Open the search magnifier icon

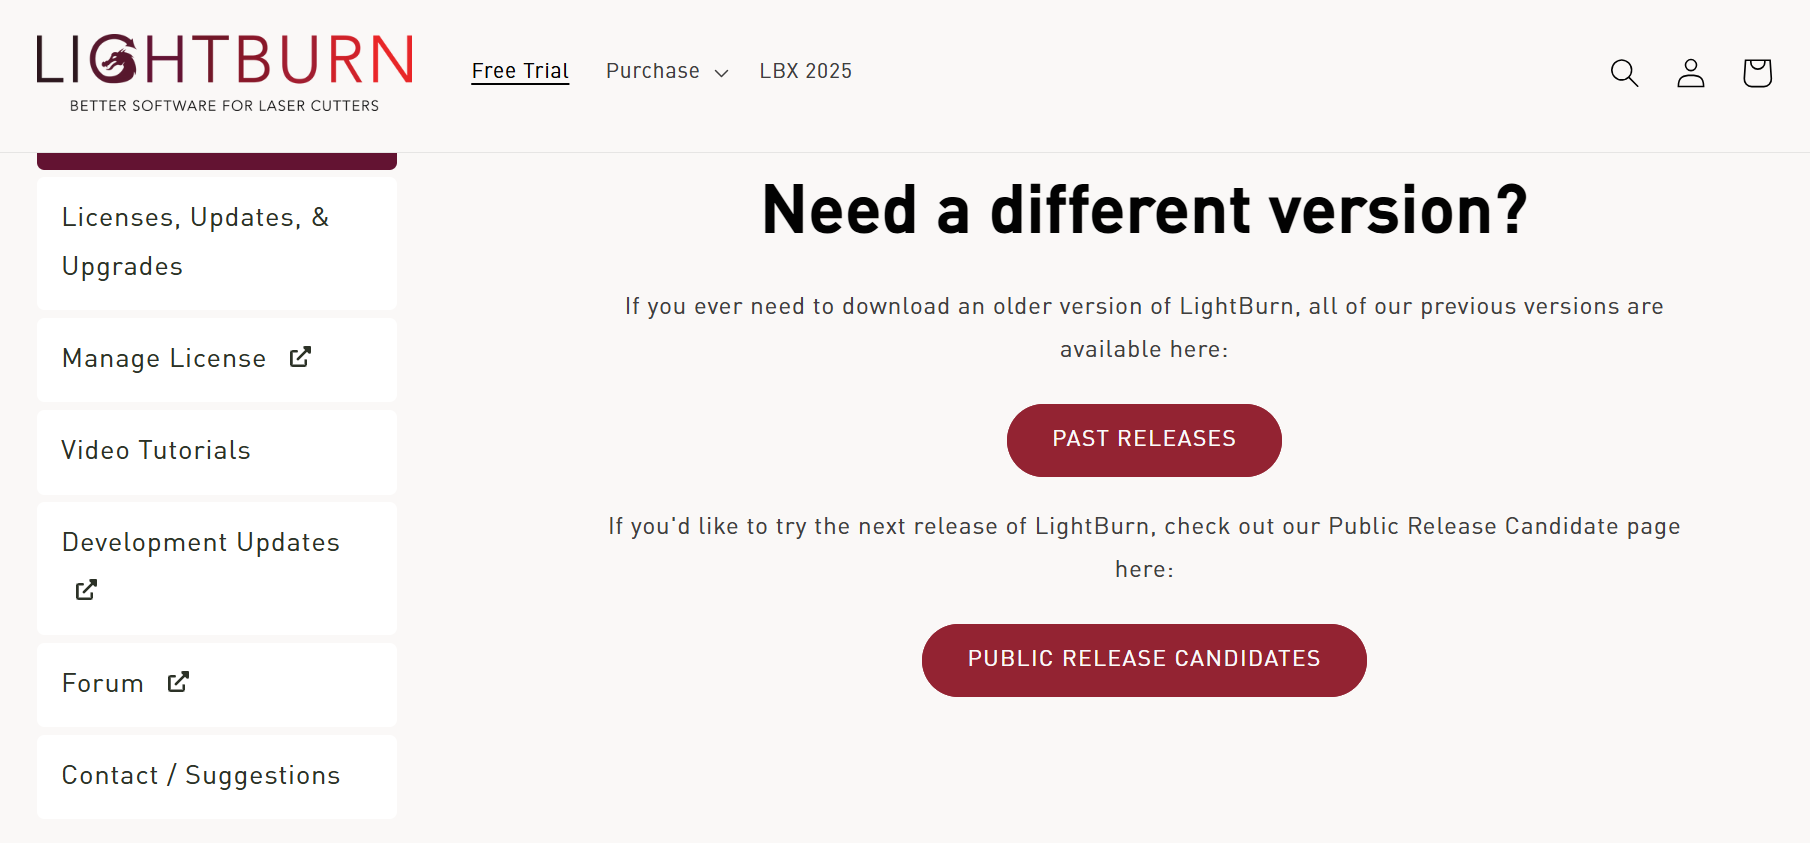pos(1624,73)
